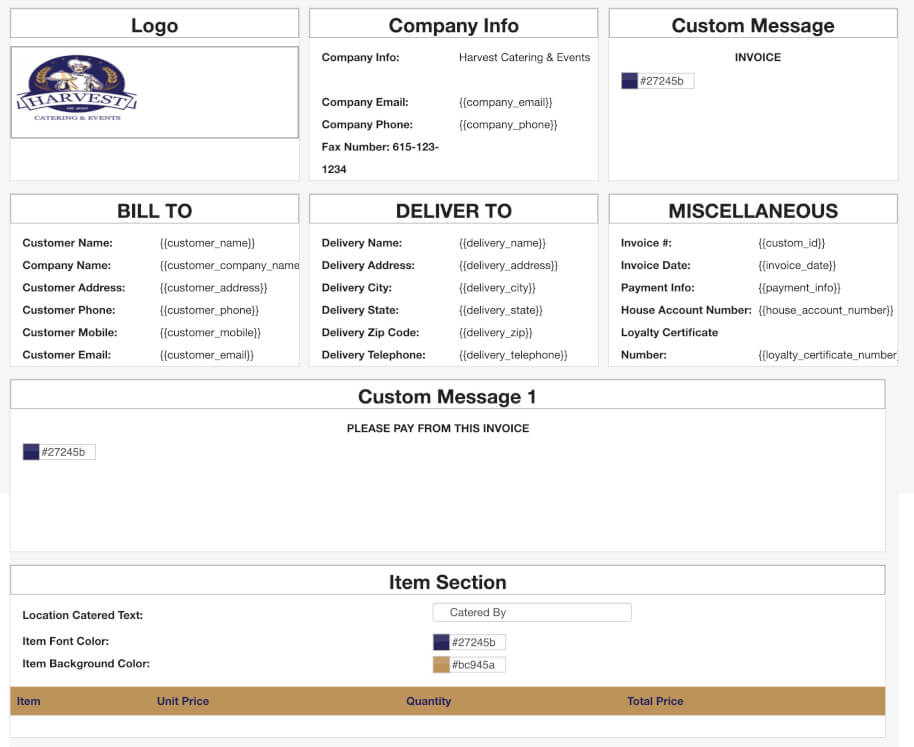
Task: Click the {{delivery_address}} placeholder
Action: click(x=508, y=266)
